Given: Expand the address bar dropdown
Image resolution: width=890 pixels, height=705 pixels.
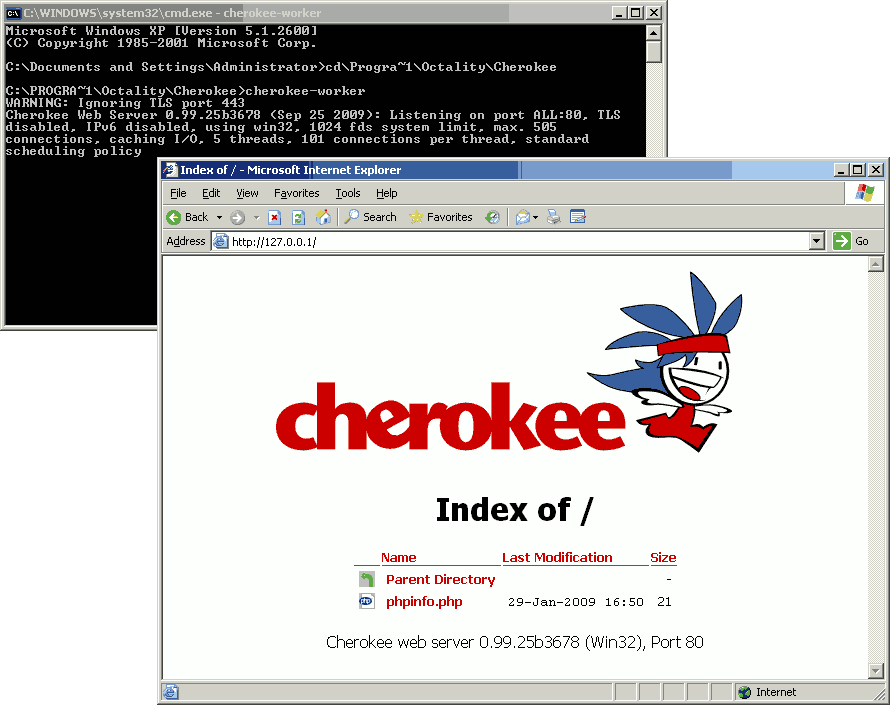Looking at the screenshot, I should (816, 241).
